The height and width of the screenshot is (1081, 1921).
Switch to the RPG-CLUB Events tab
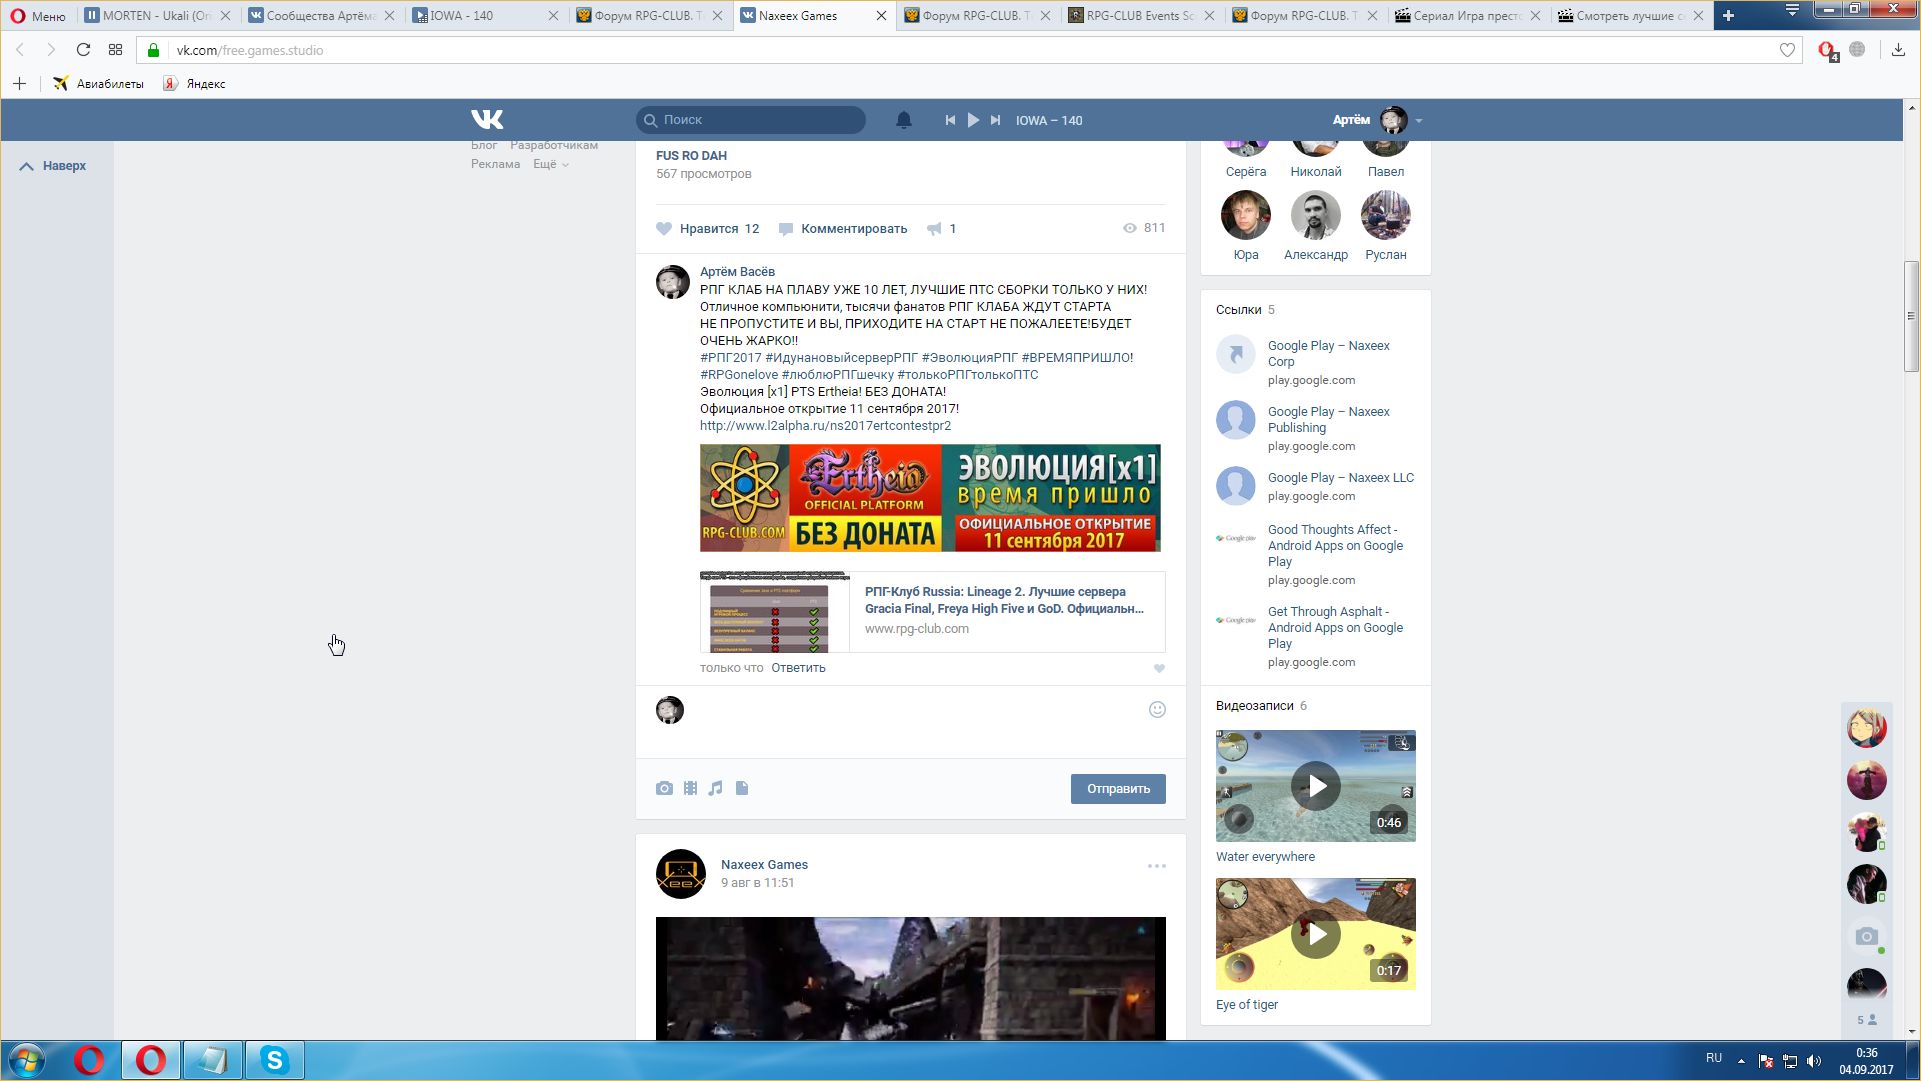pos(1141,16)
